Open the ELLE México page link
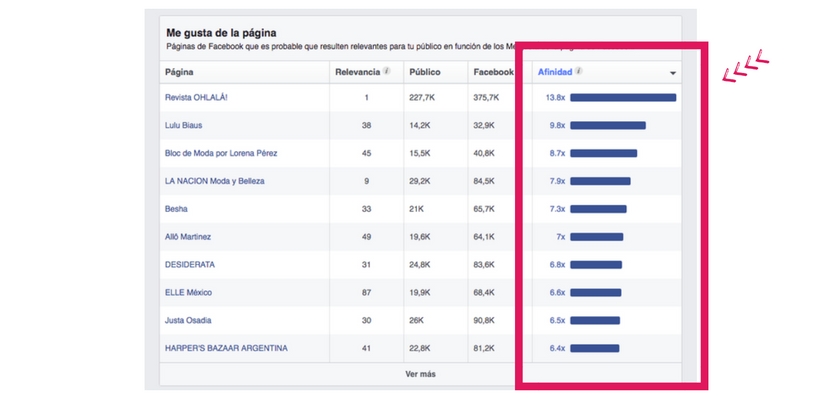The height and width of the screenshot is (400, 840). pos(188,292)
